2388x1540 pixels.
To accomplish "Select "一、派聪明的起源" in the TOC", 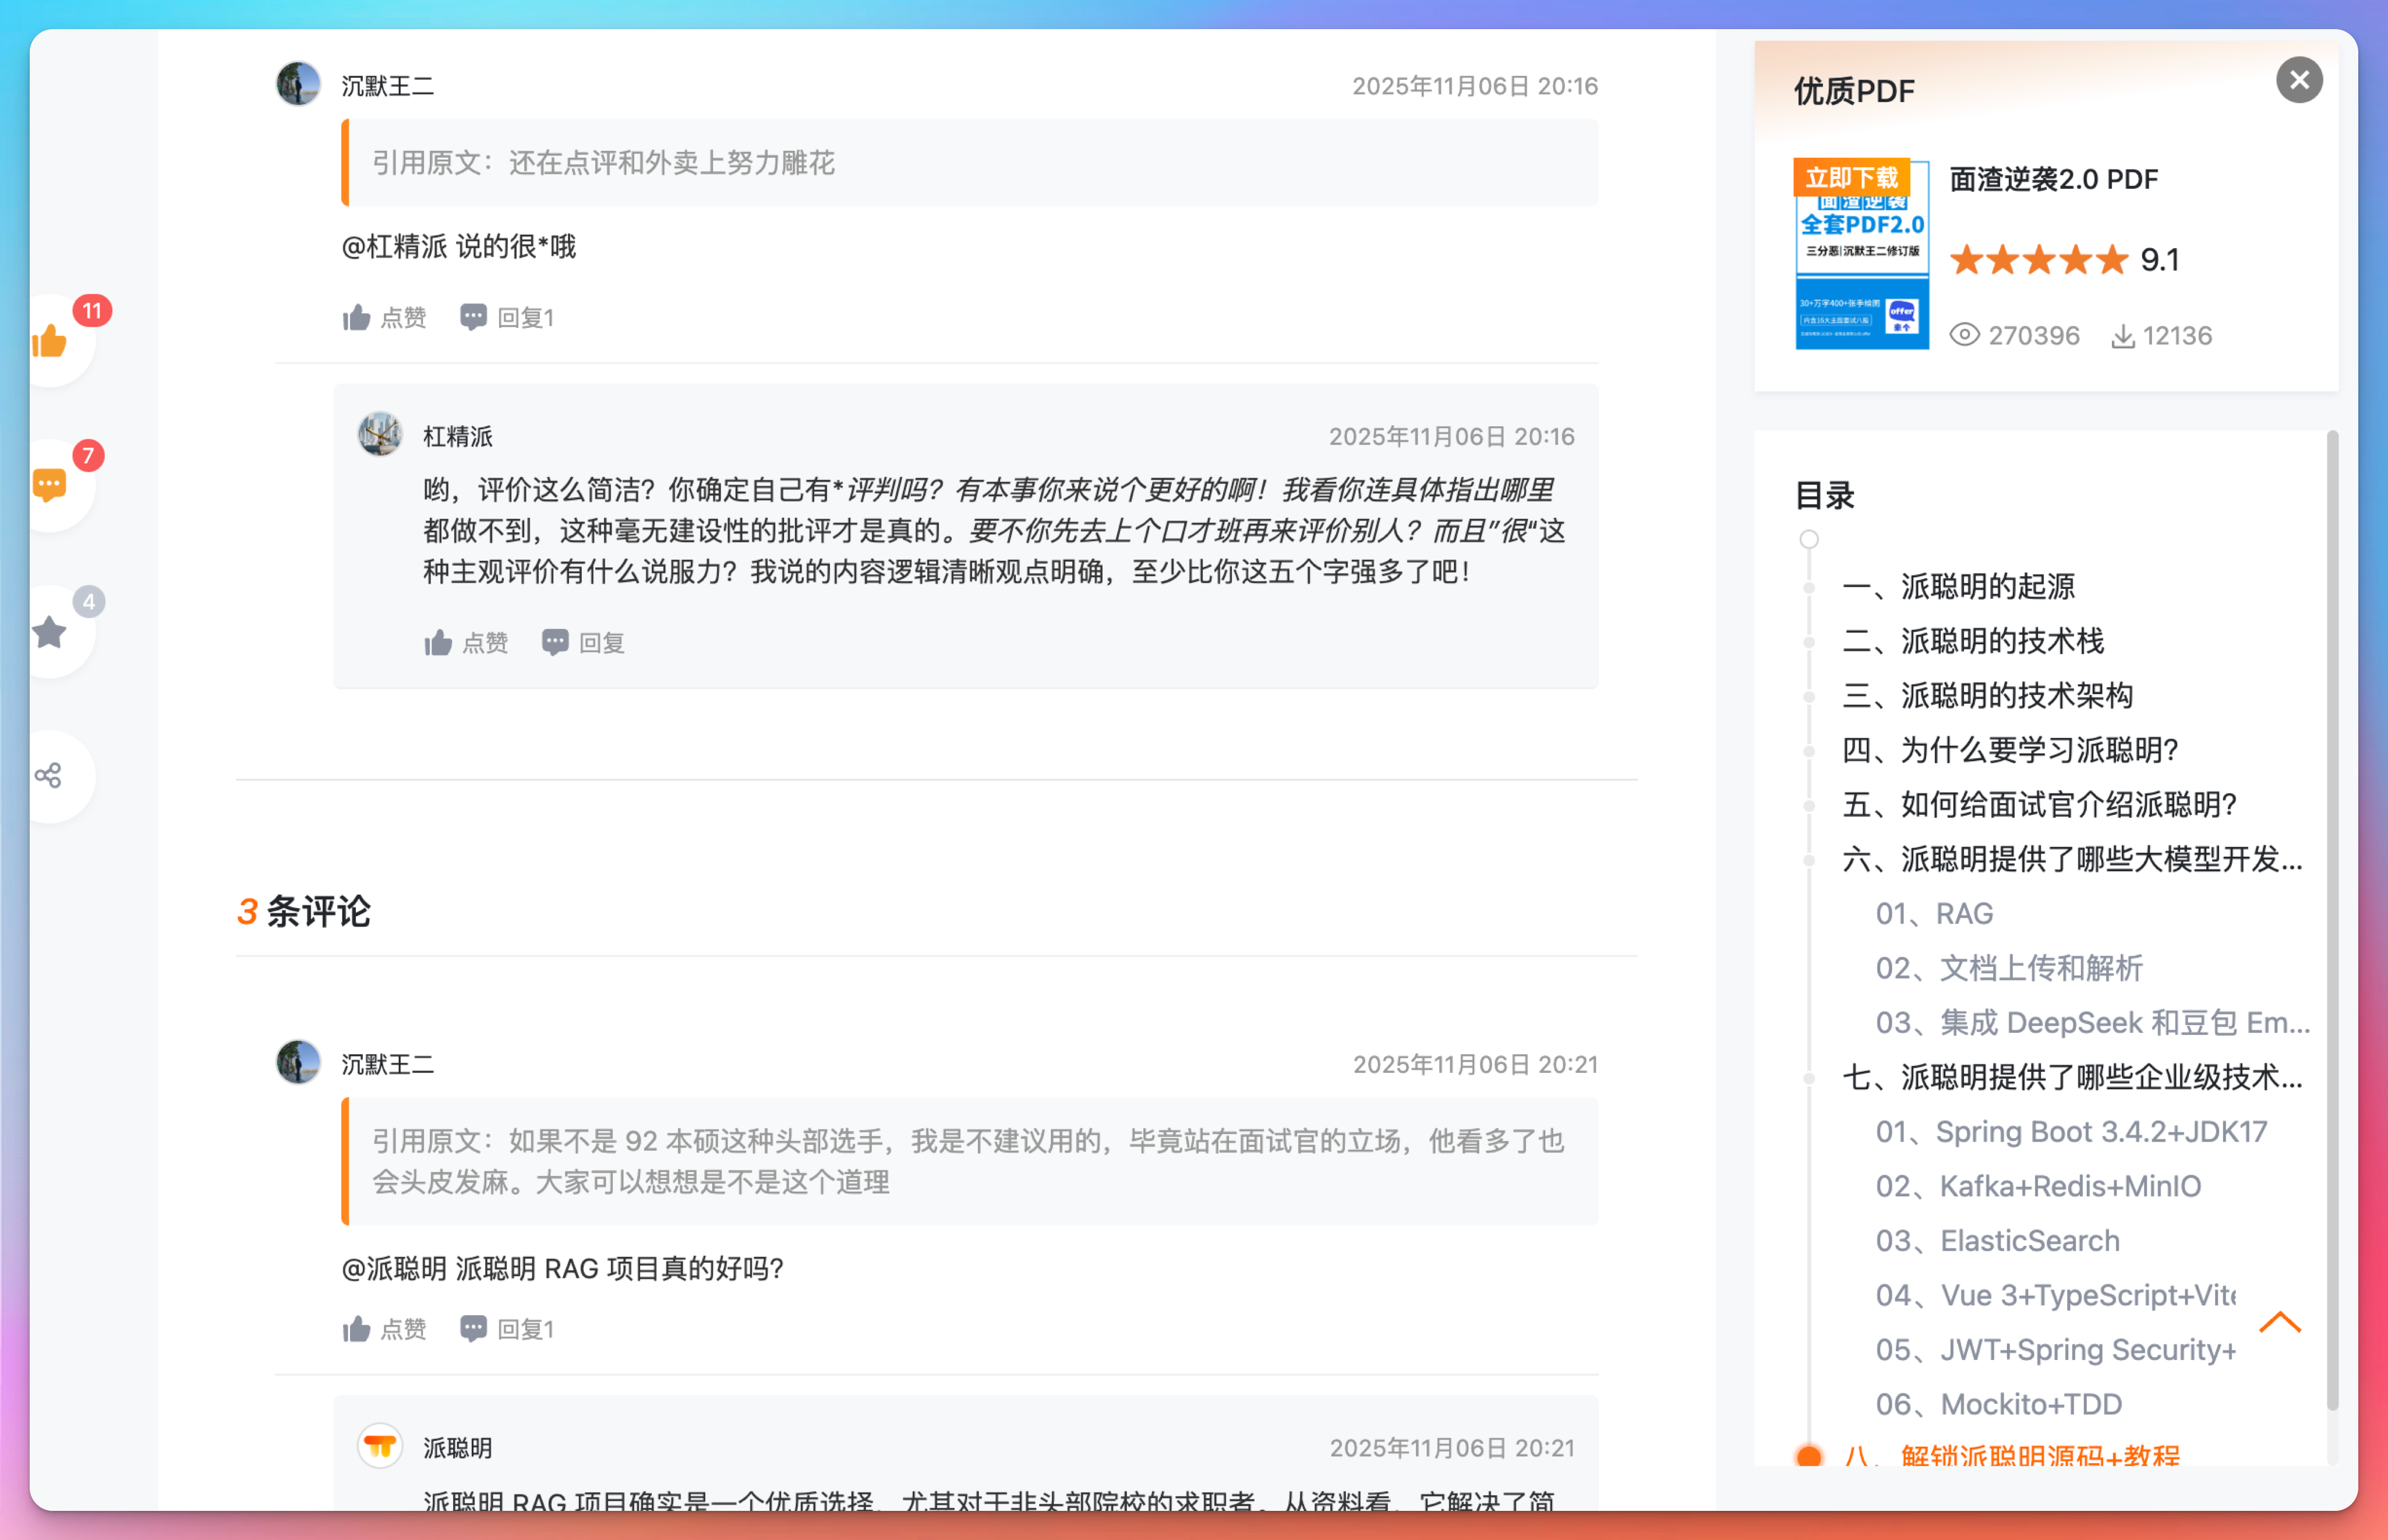I will (1958, 587).
